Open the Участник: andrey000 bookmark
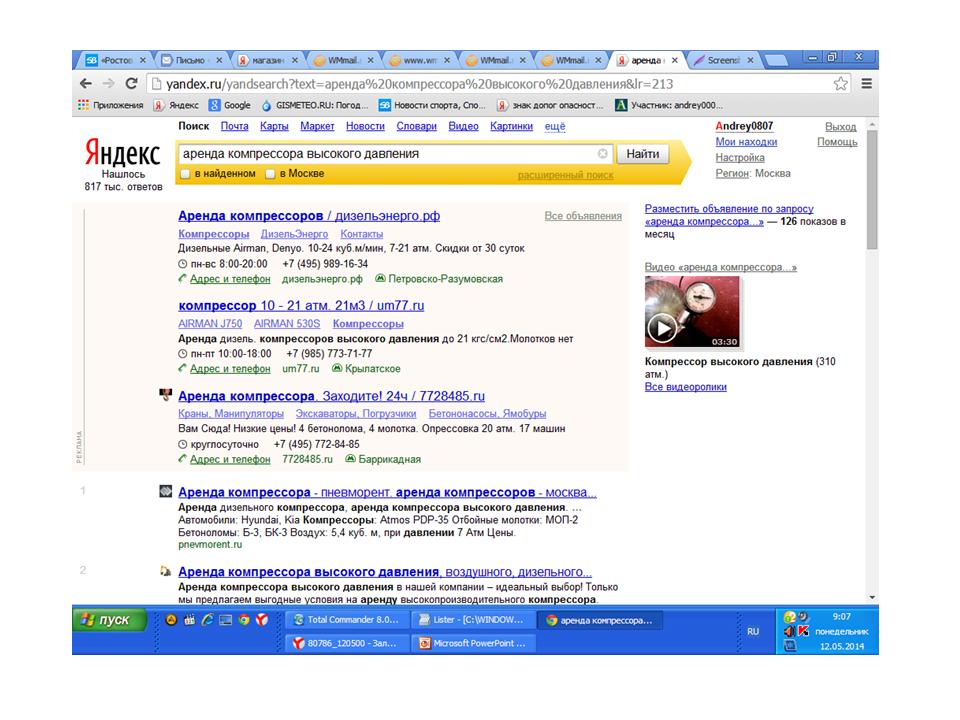Screen dimensions: 960x720 [669, 105]
